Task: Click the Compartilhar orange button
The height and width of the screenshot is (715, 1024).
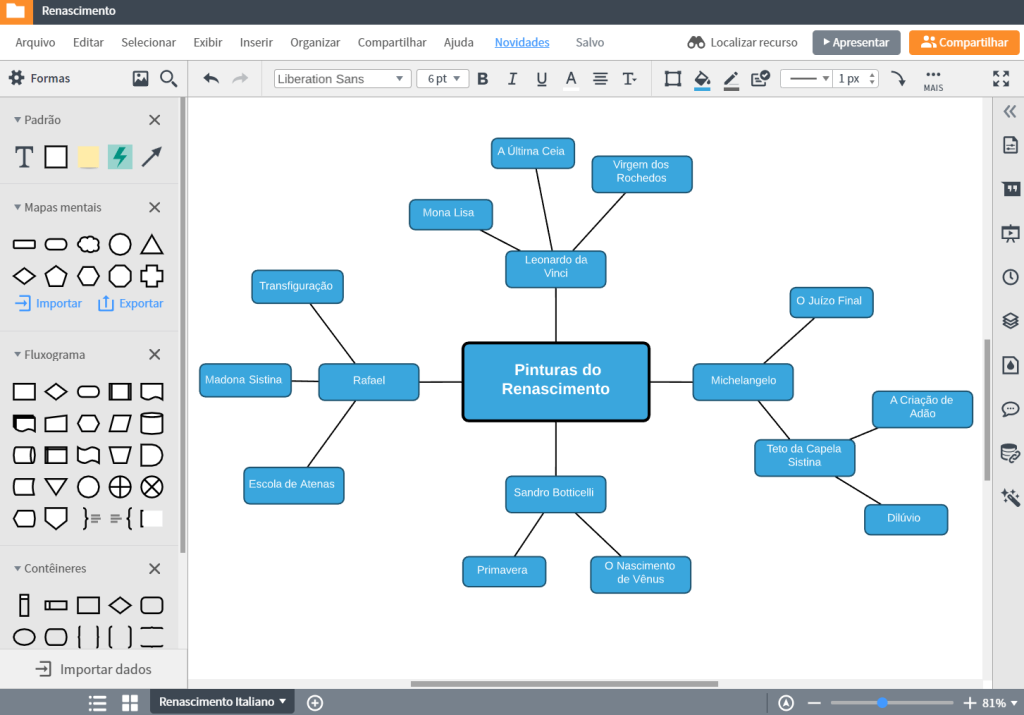Action: coord(964,43)
